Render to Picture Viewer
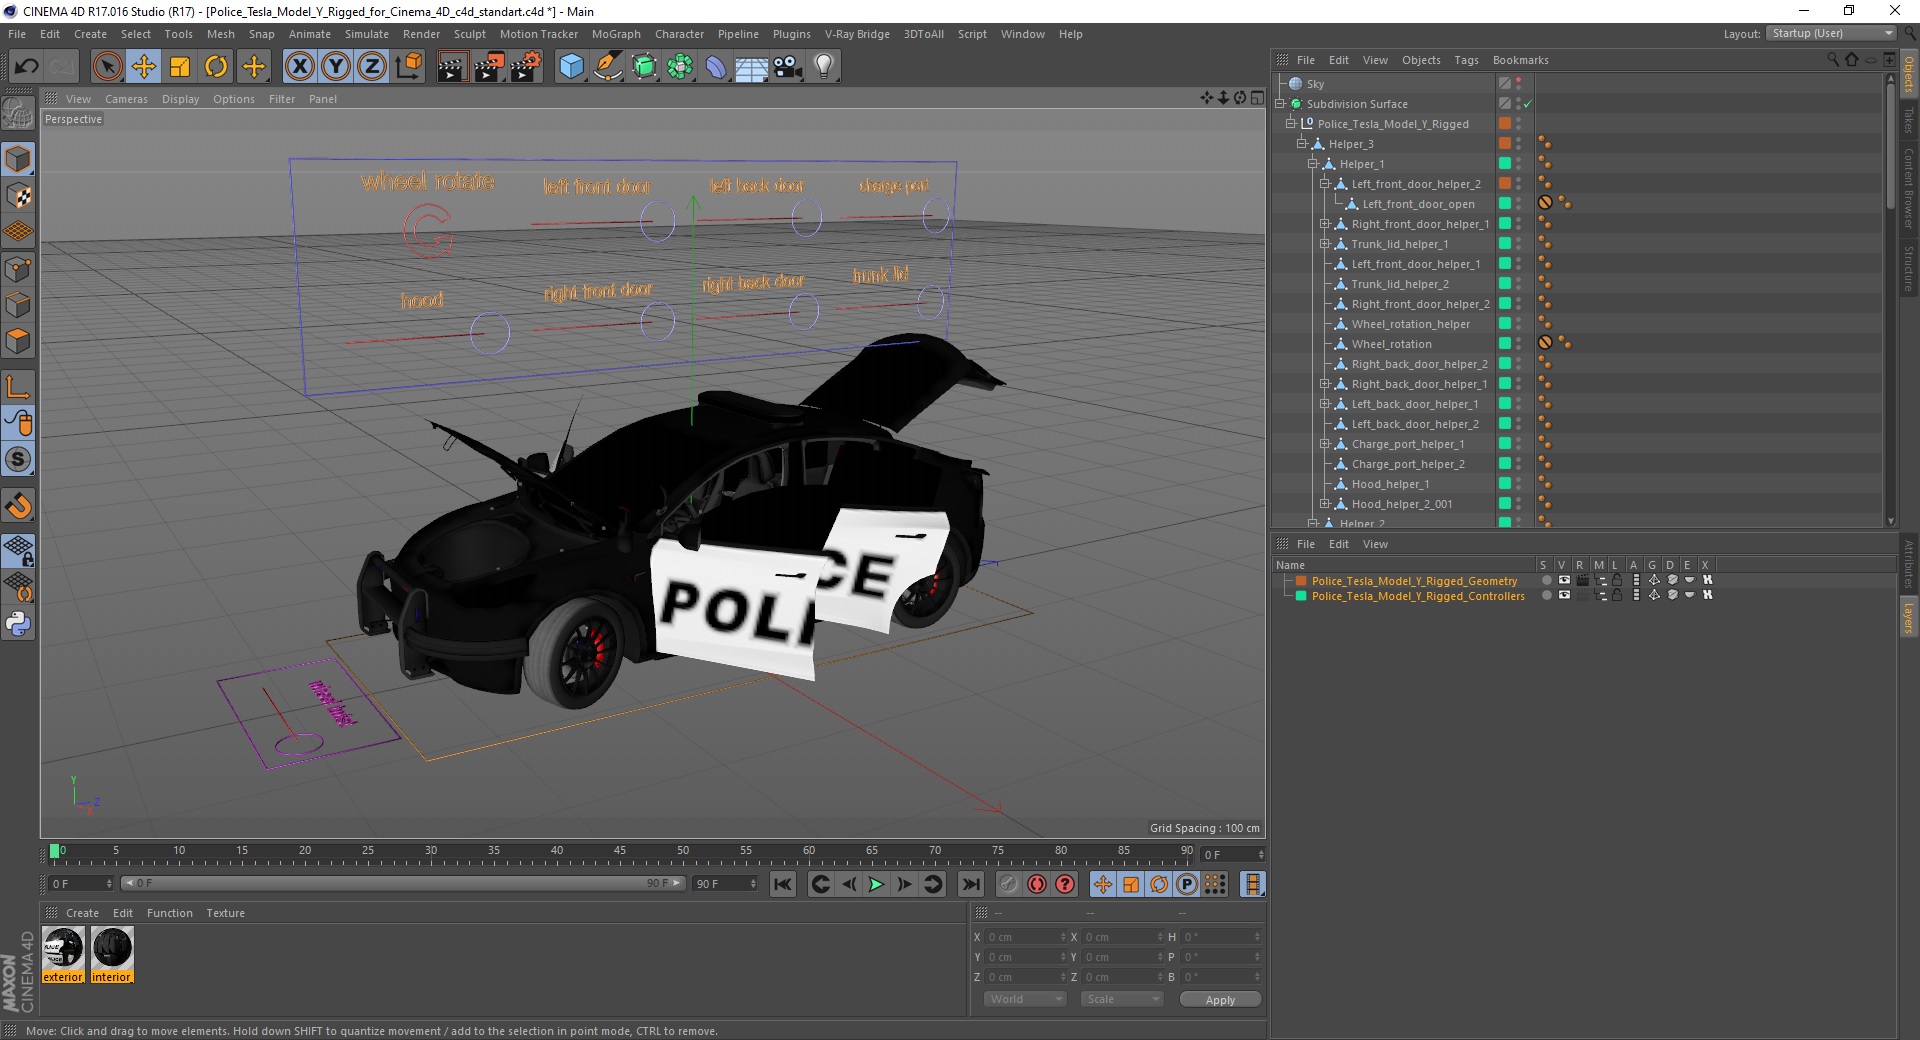Screen dimensions: 1920x1040 point(489,67)
